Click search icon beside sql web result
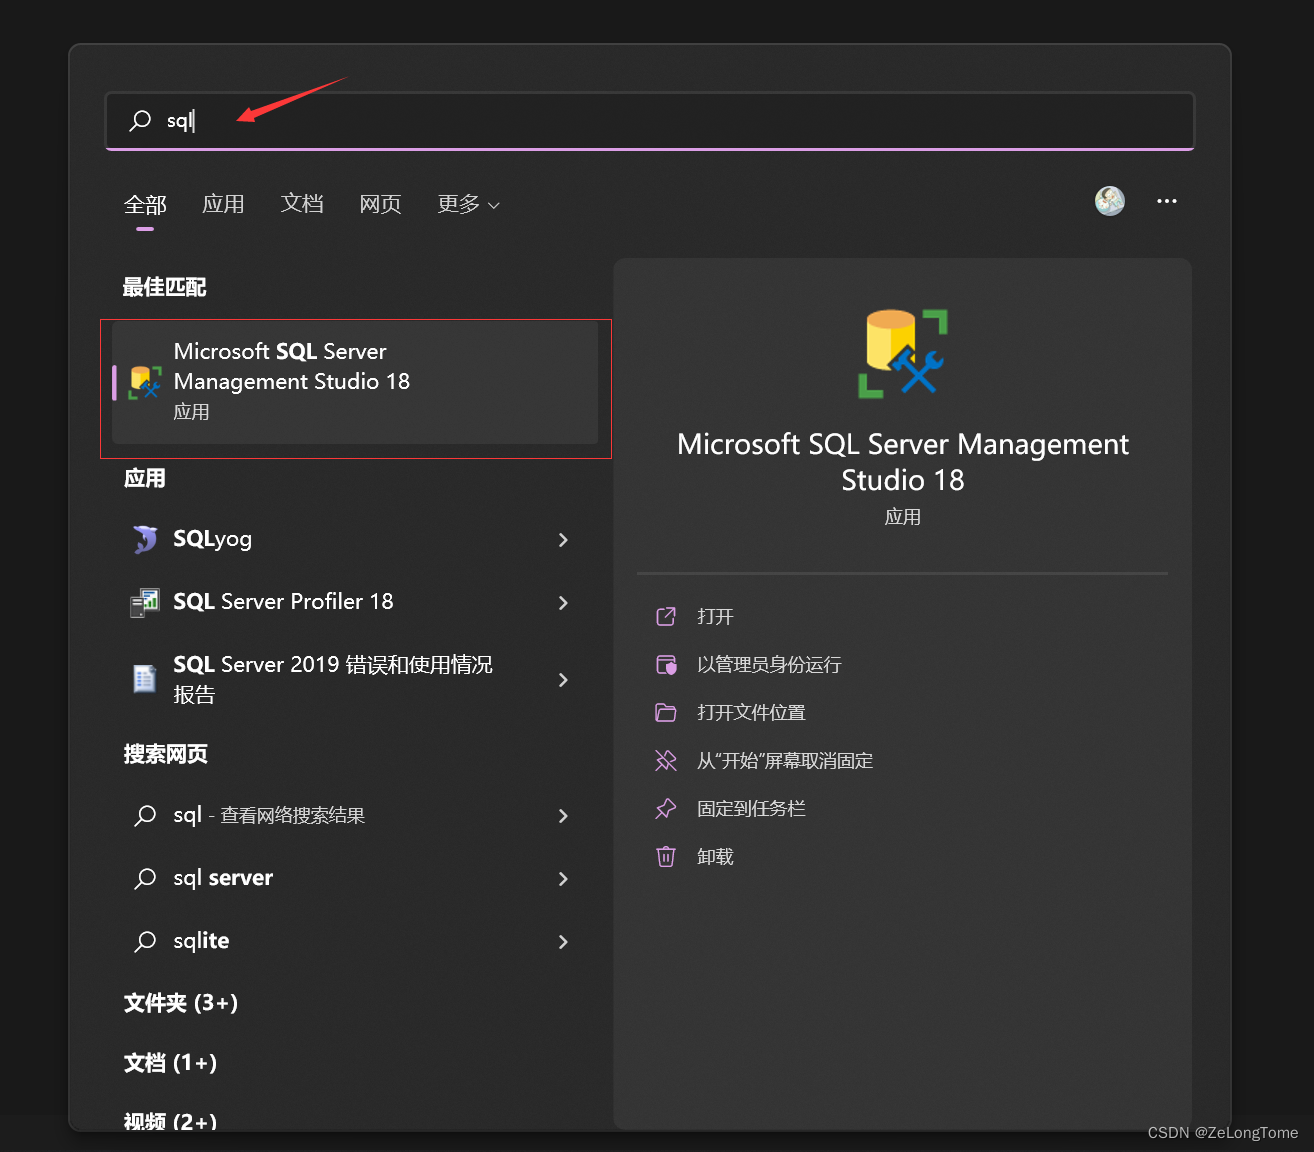Image resolution: width=1314 pixels, height=1152 pixels. coord(145,816)
